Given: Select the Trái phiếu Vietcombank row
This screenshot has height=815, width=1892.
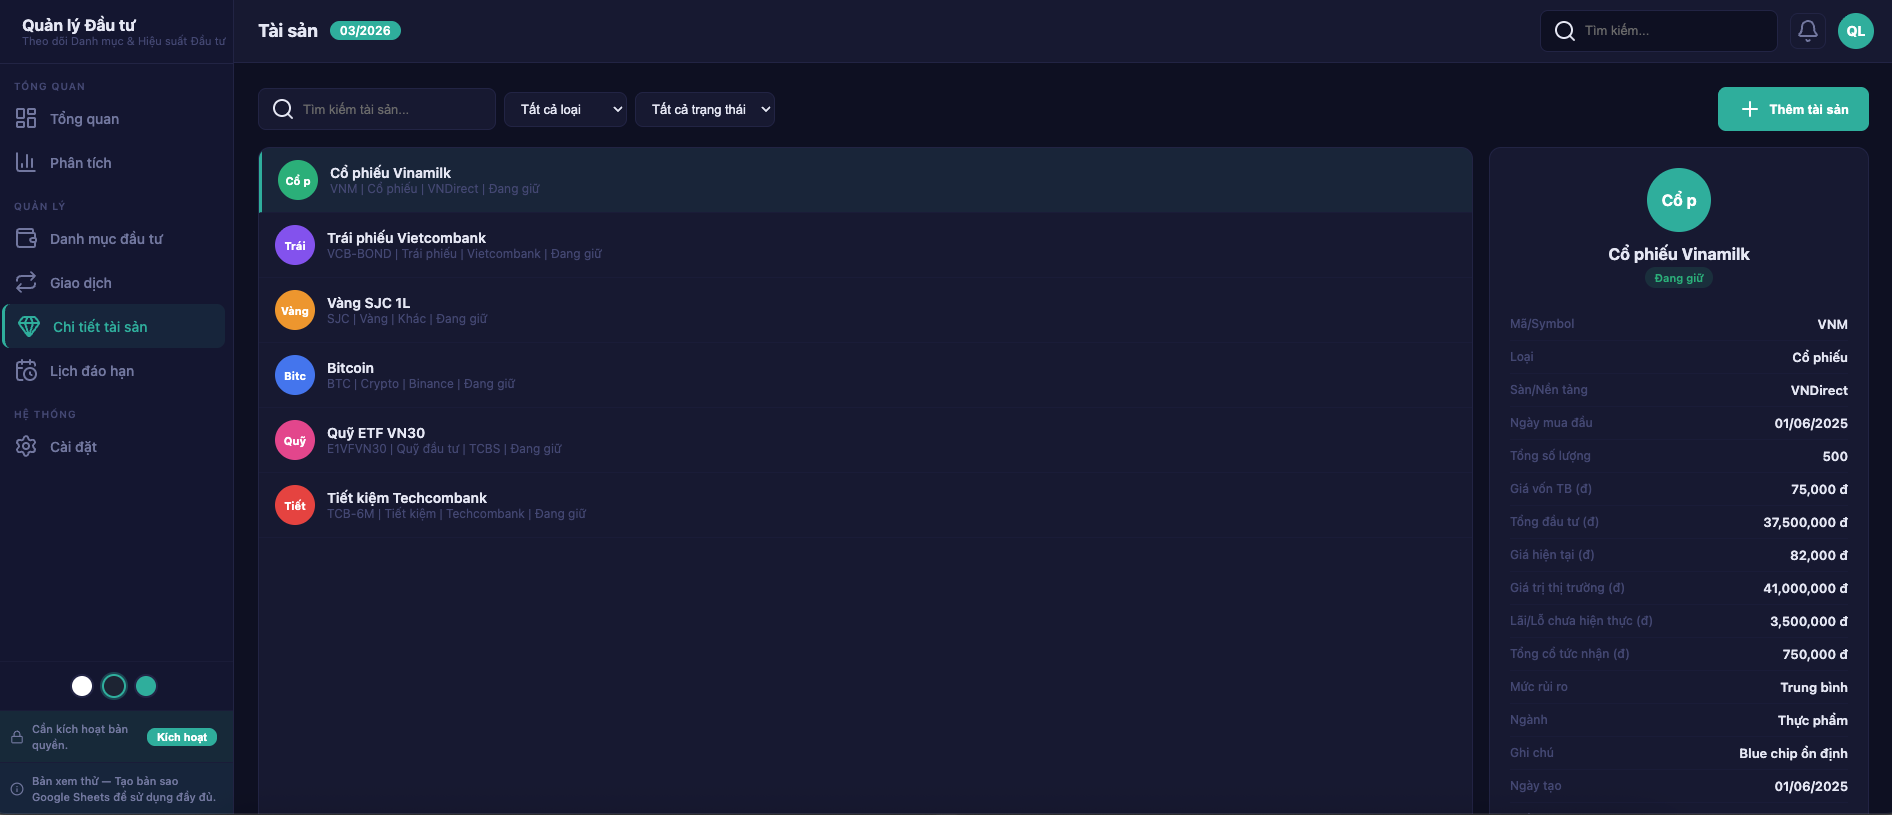Looking at the screenshot, I should (866, 246).
